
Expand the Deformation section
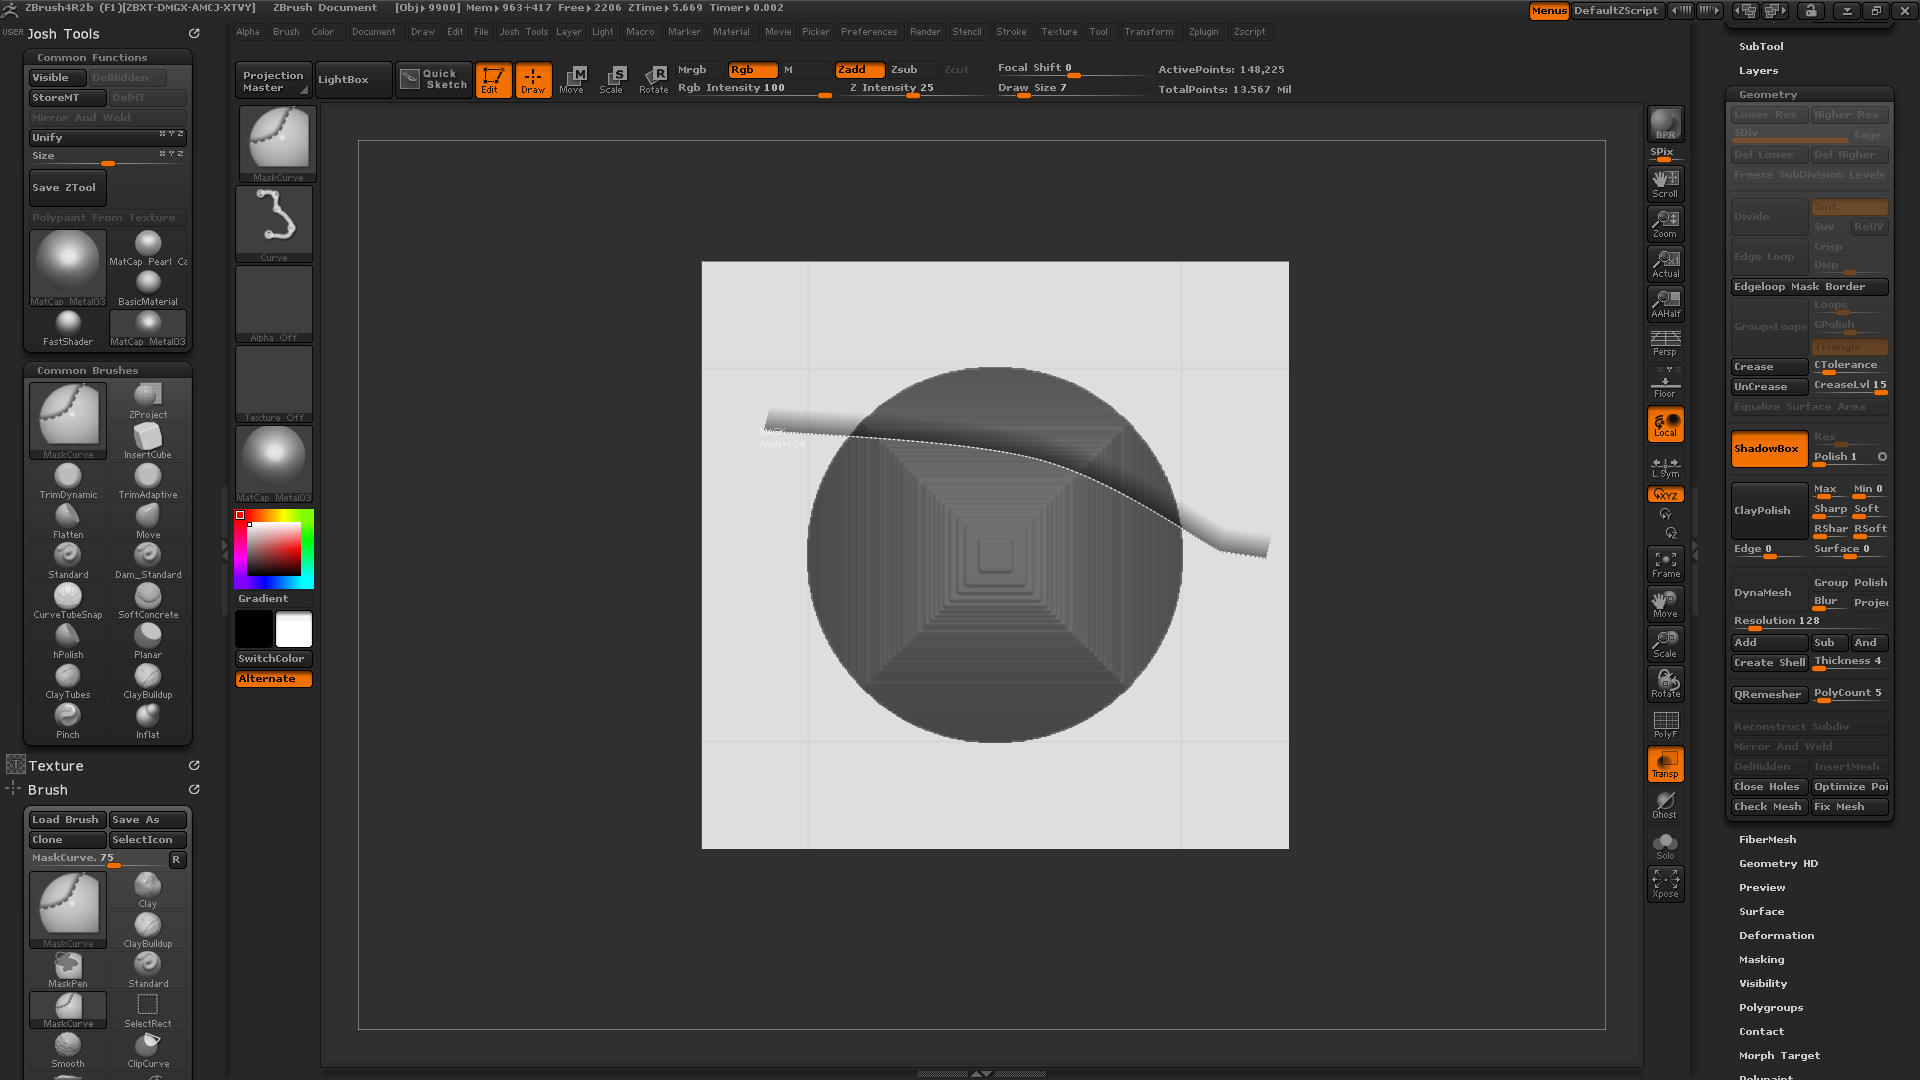1776,935
